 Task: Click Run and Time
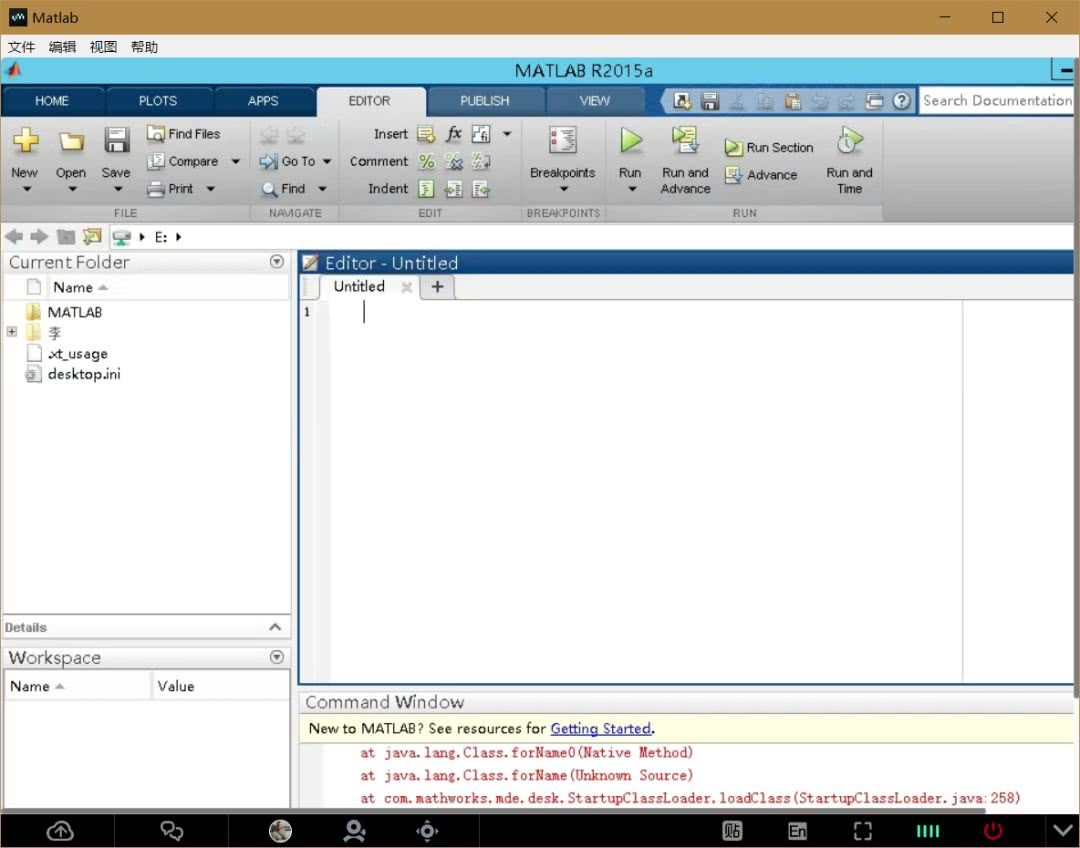(x=849, y=159)
